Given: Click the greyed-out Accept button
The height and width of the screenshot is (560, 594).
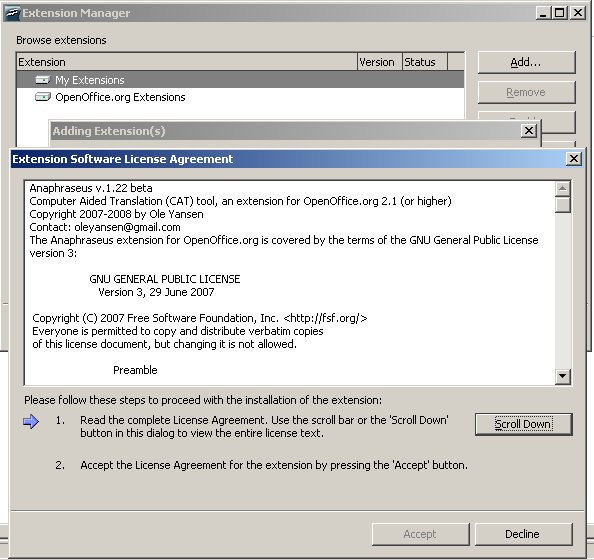Looking at the screenshot, I should click(x=420, y=534).
